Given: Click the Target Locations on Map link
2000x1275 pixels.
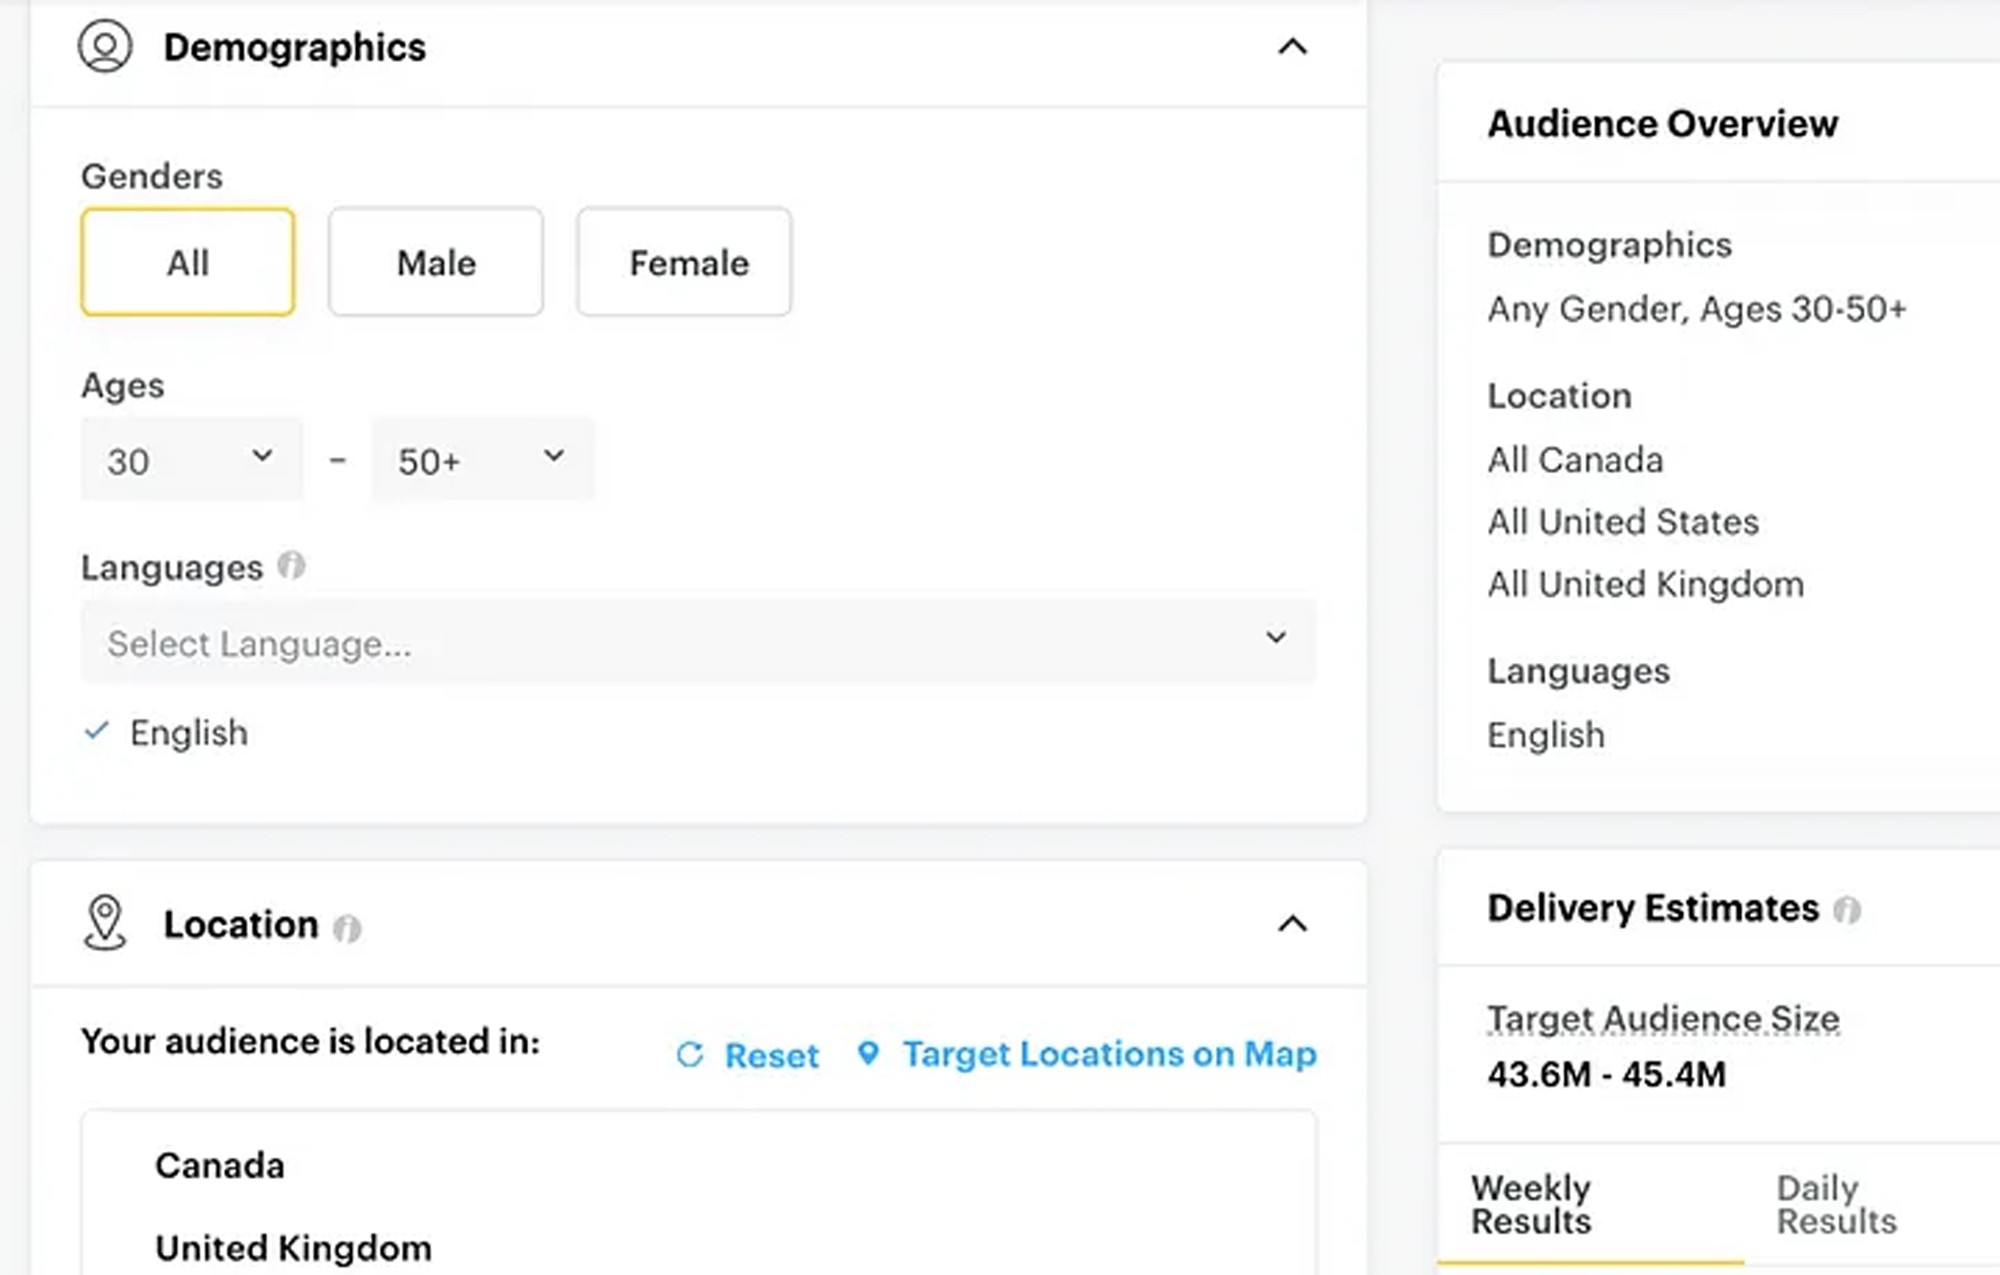Looking at the screenshot, I should coord(1109,1054).
